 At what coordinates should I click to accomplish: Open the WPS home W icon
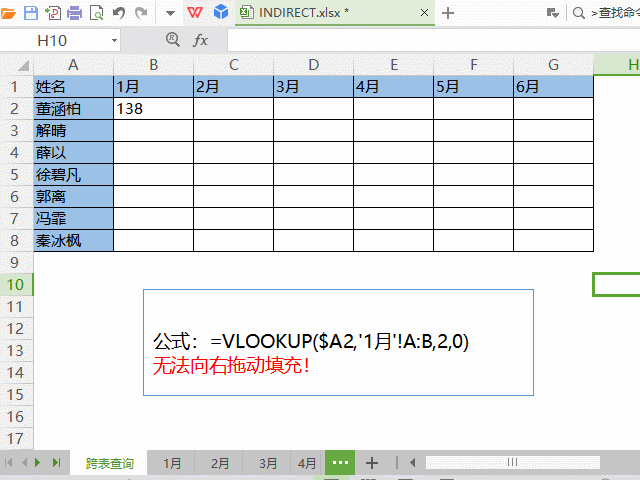[195, 13]
